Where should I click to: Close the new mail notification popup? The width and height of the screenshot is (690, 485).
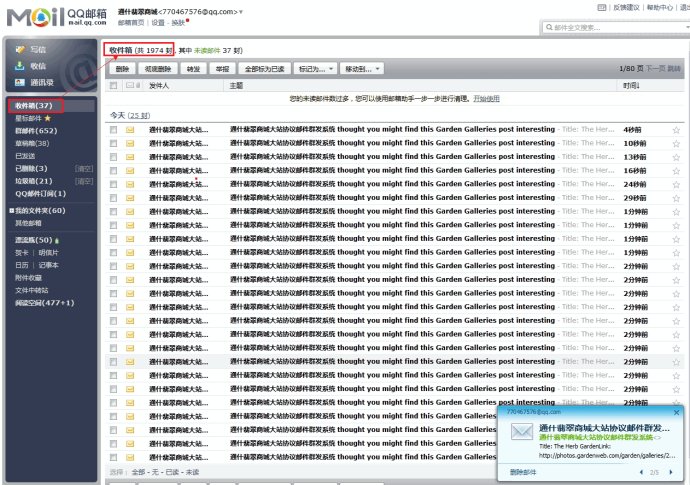point(677,412)
